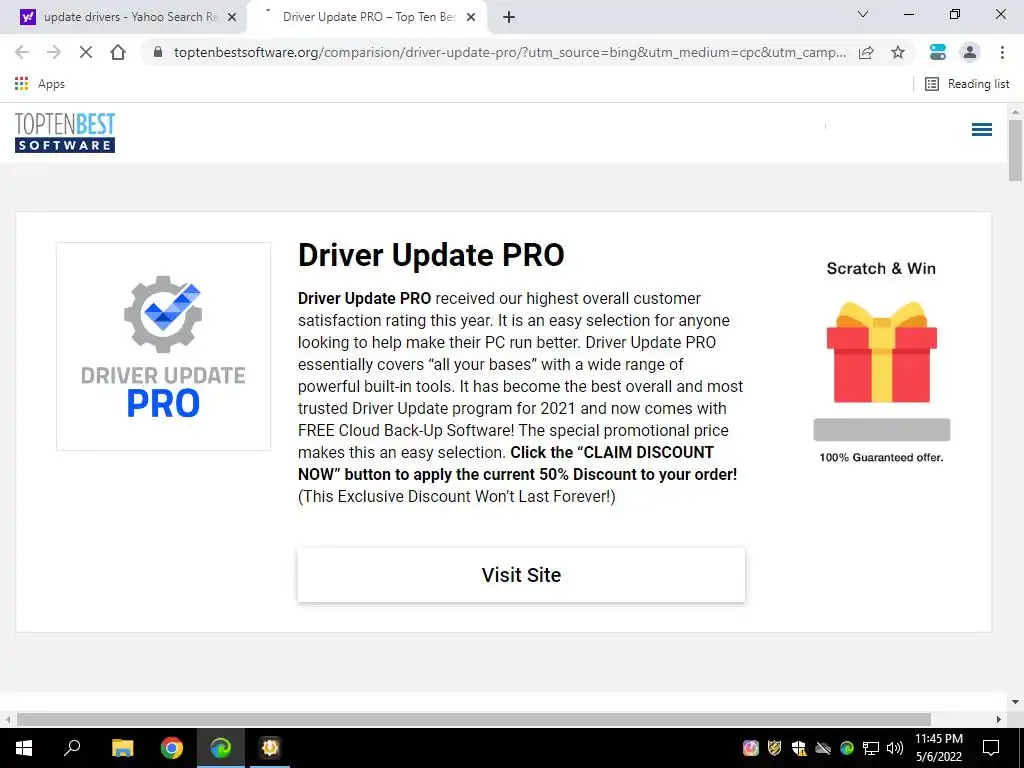
Task: Open Windows taskbar search
Action: [72, 748]
